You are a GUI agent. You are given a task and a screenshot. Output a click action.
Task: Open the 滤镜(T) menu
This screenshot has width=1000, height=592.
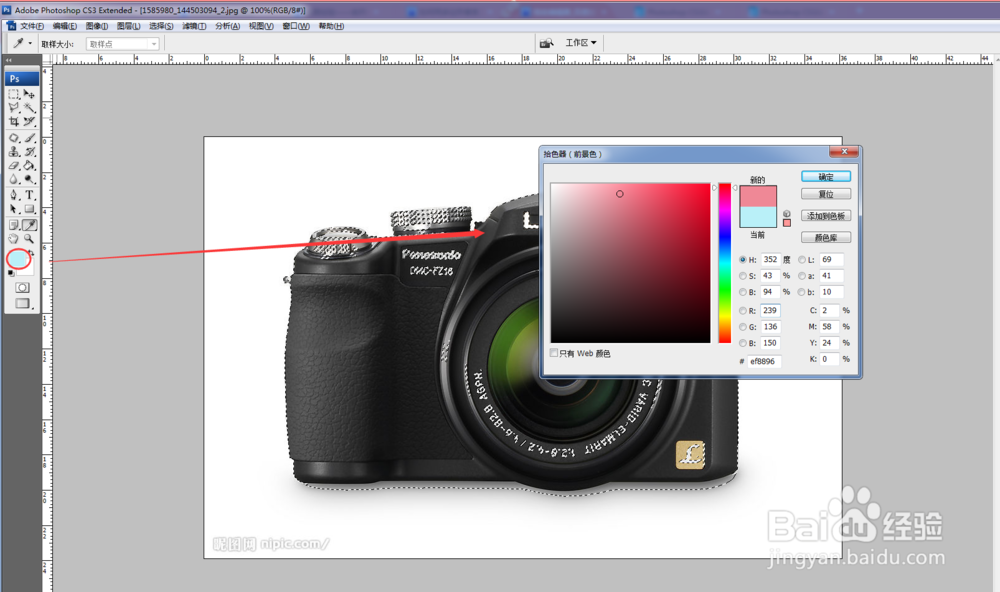(194, 26)
